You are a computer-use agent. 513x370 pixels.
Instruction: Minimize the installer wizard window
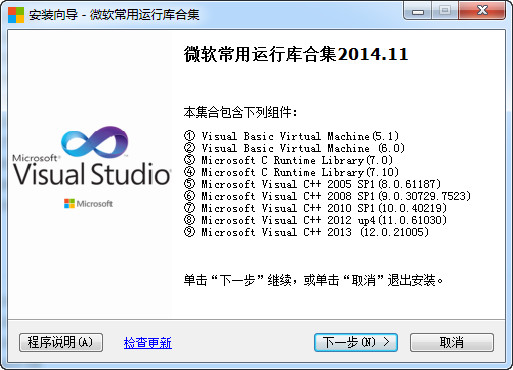pos(418,12)
